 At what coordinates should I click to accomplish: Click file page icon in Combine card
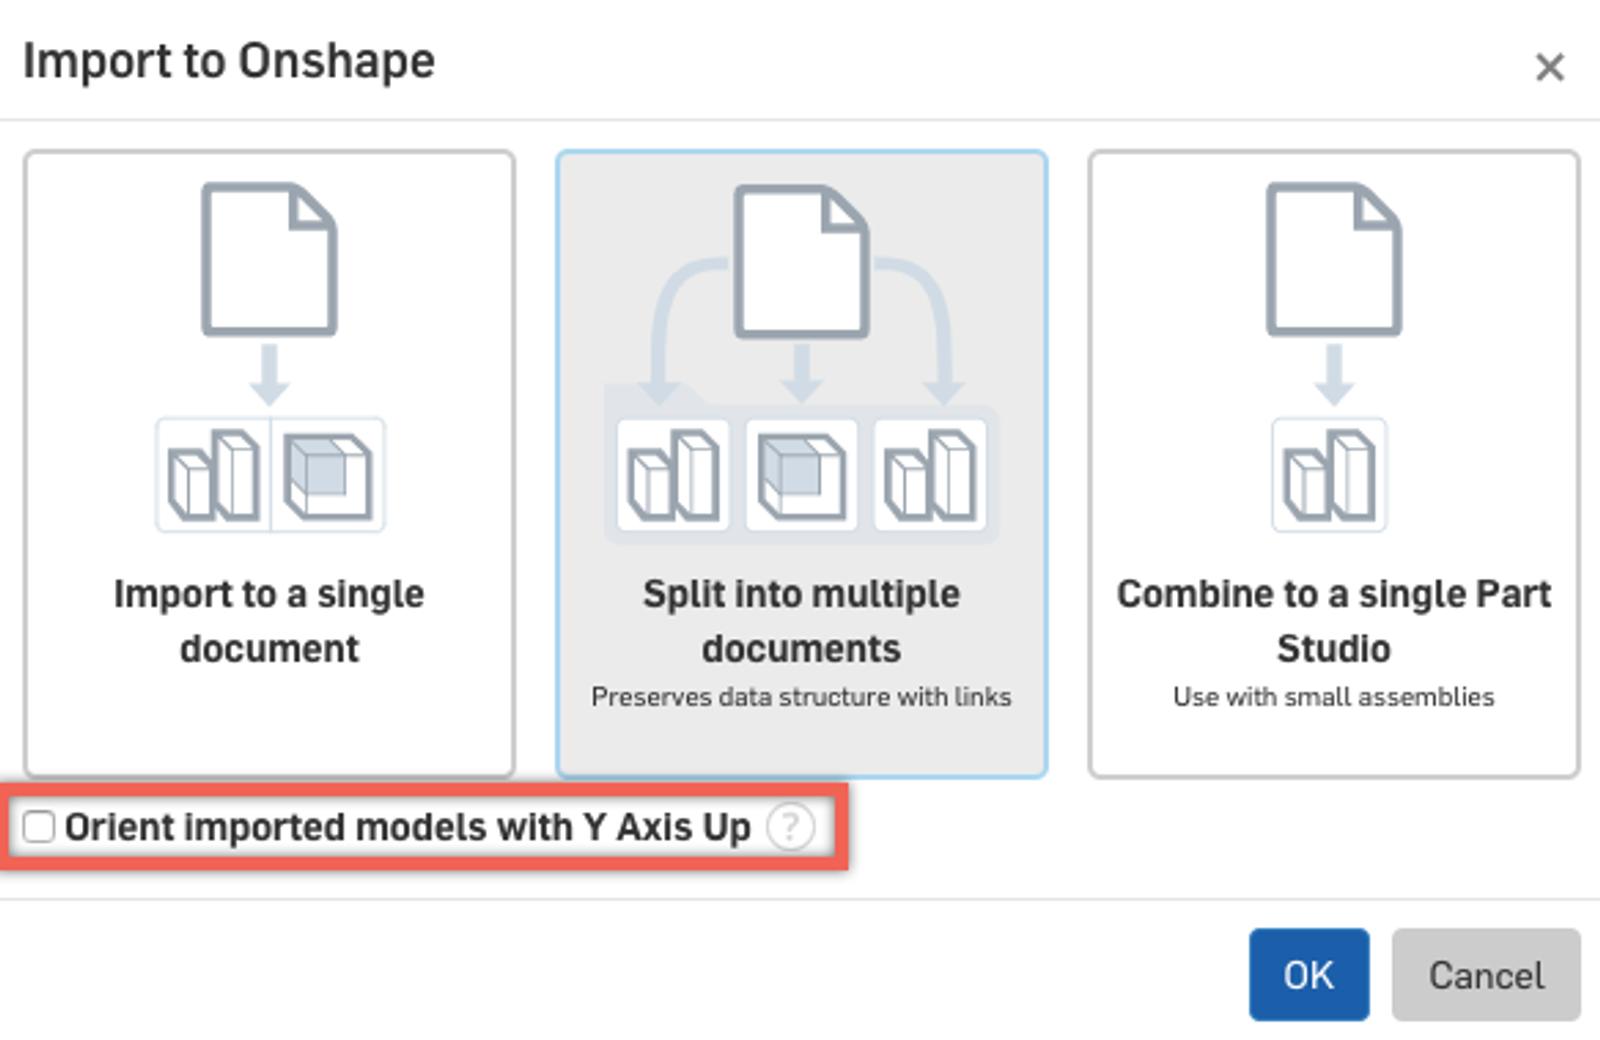1333,258
